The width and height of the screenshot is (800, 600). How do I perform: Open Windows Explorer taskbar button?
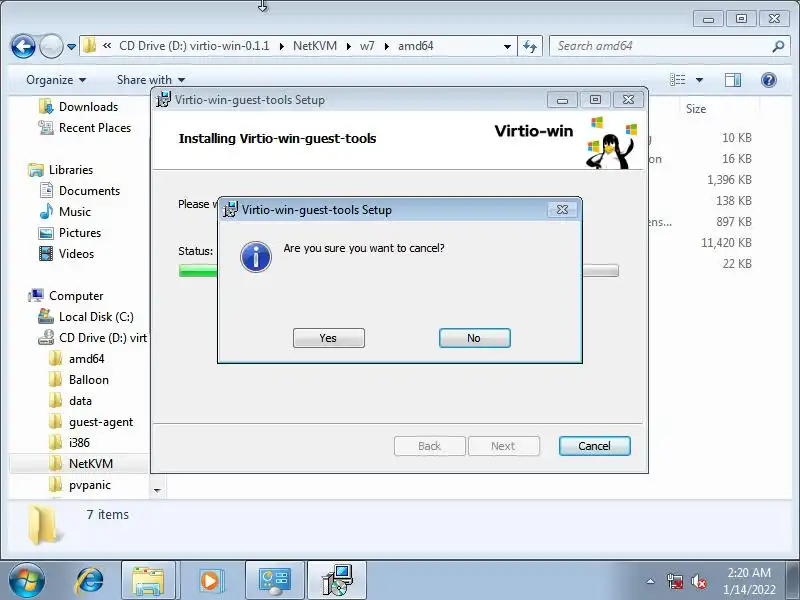[x=148, y=581]
